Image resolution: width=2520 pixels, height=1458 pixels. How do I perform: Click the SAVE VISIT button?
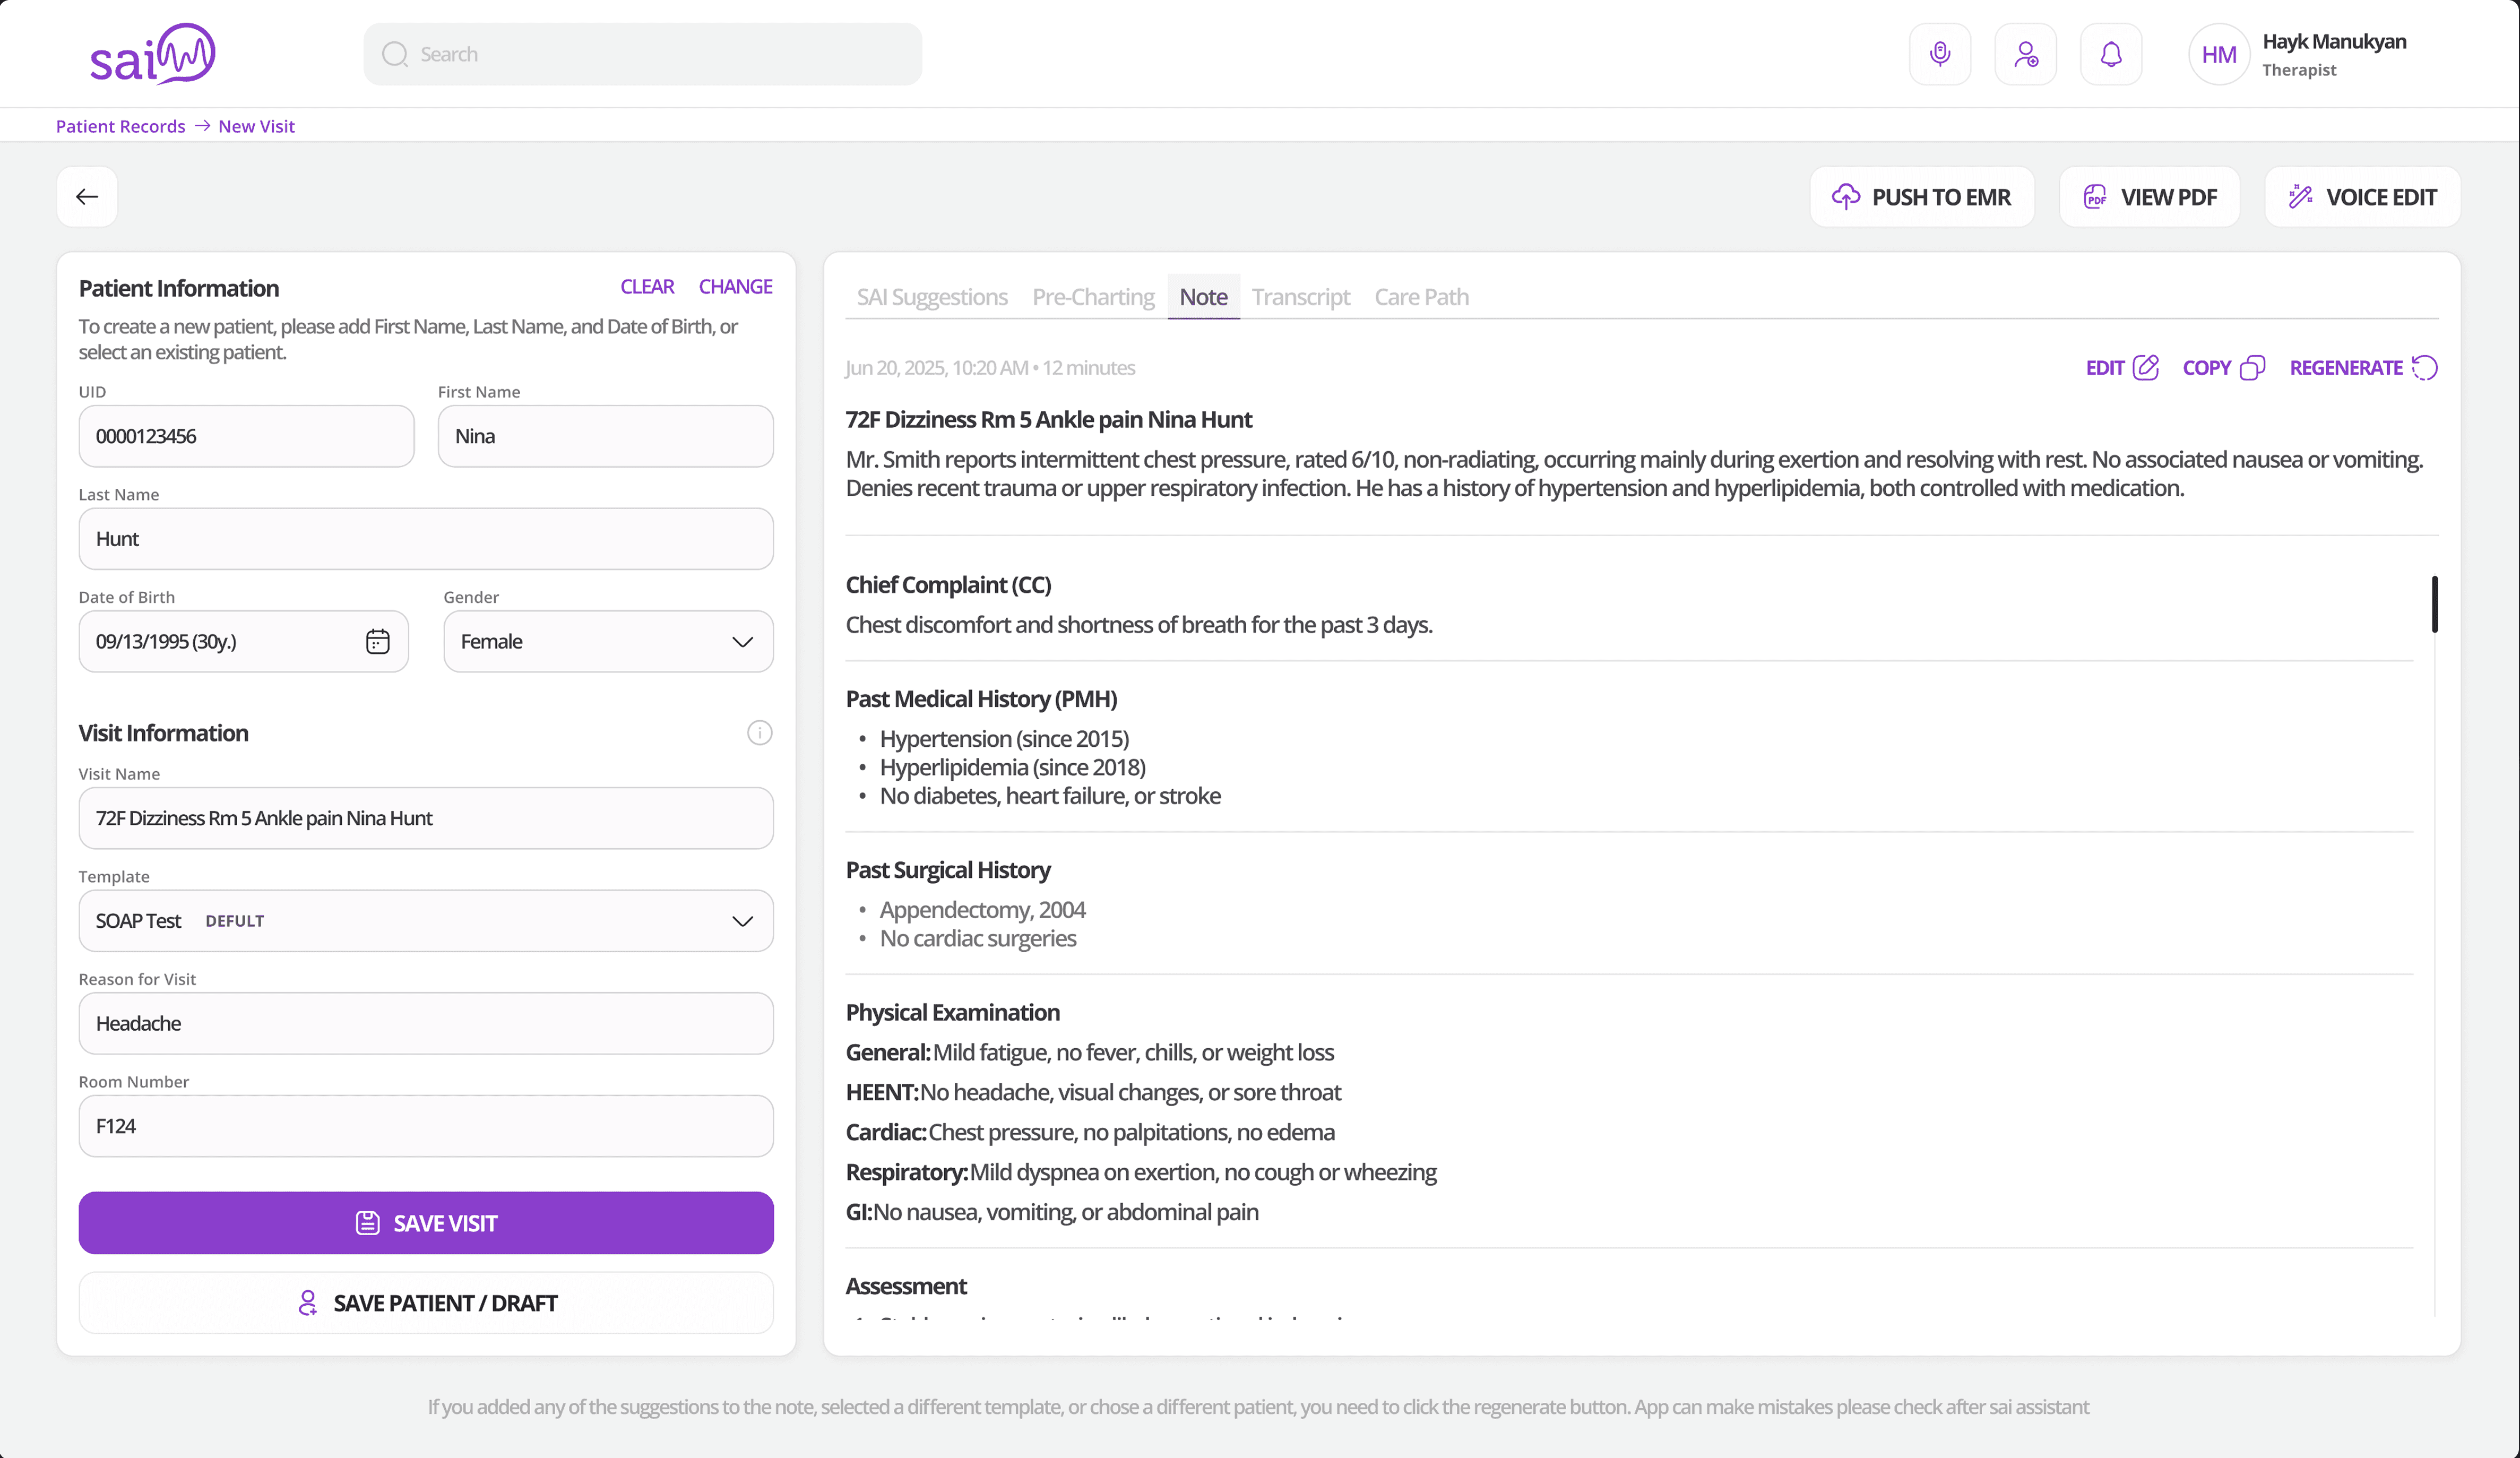coord(426,1222)
